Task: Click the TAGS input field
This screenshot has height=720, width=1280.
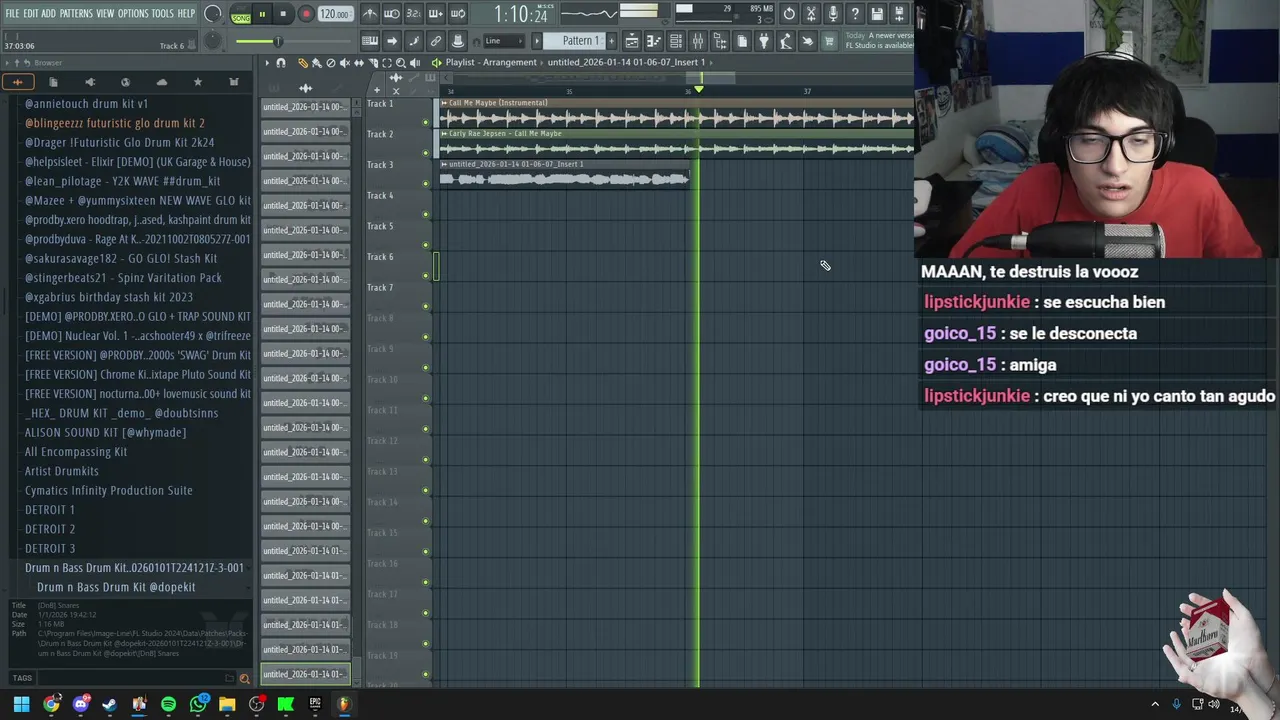Action: [x=136, y=678]
